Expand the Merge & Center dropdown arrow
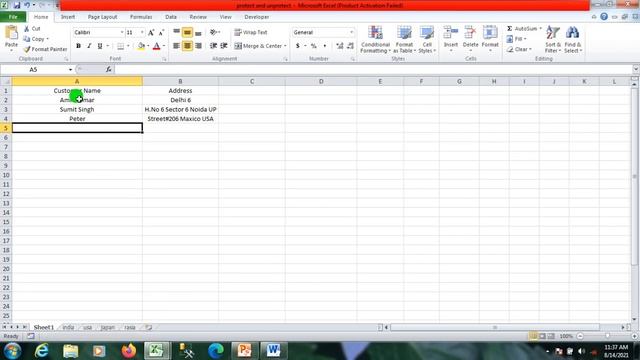The image size is (640, 360). [285, 46]
